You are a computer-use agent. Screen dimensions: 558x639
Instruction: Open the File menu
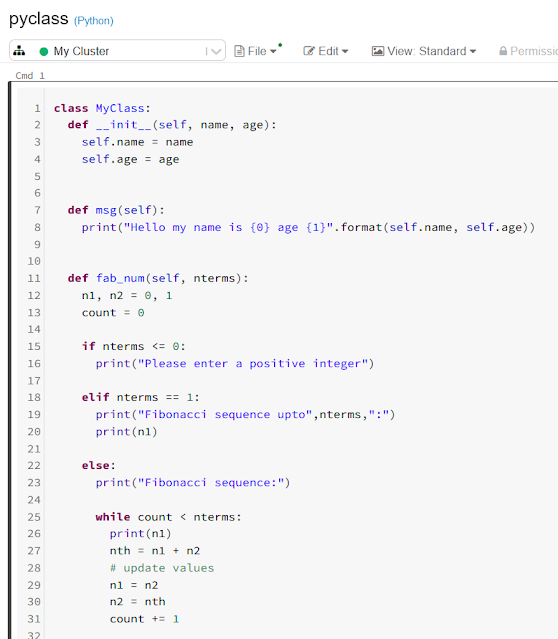(256, 51)
